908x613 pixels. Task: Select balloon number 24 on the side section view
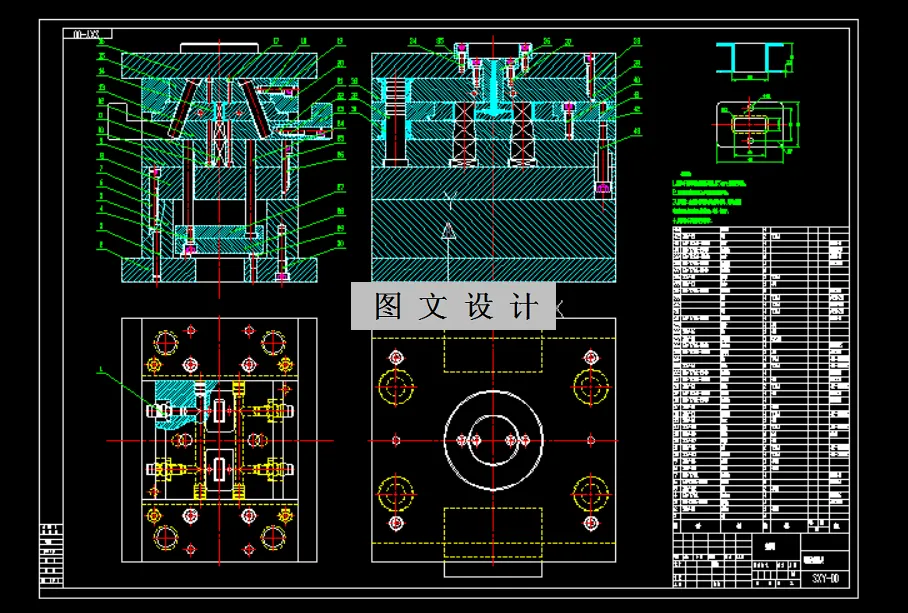coord(413,41)
